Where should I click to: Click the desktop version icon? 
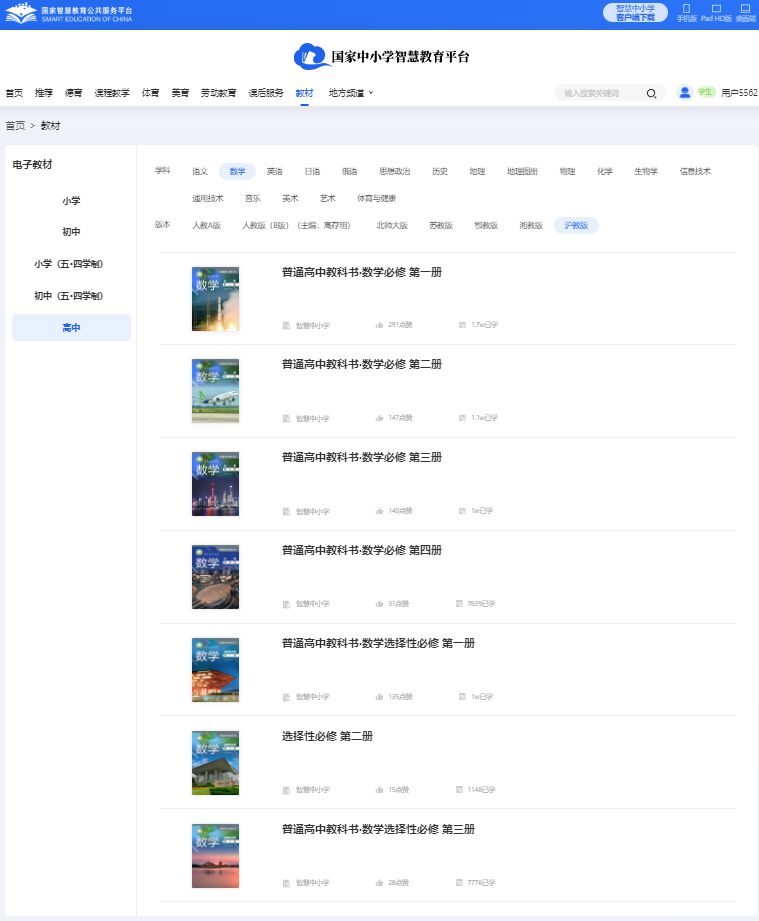[745, 9]
